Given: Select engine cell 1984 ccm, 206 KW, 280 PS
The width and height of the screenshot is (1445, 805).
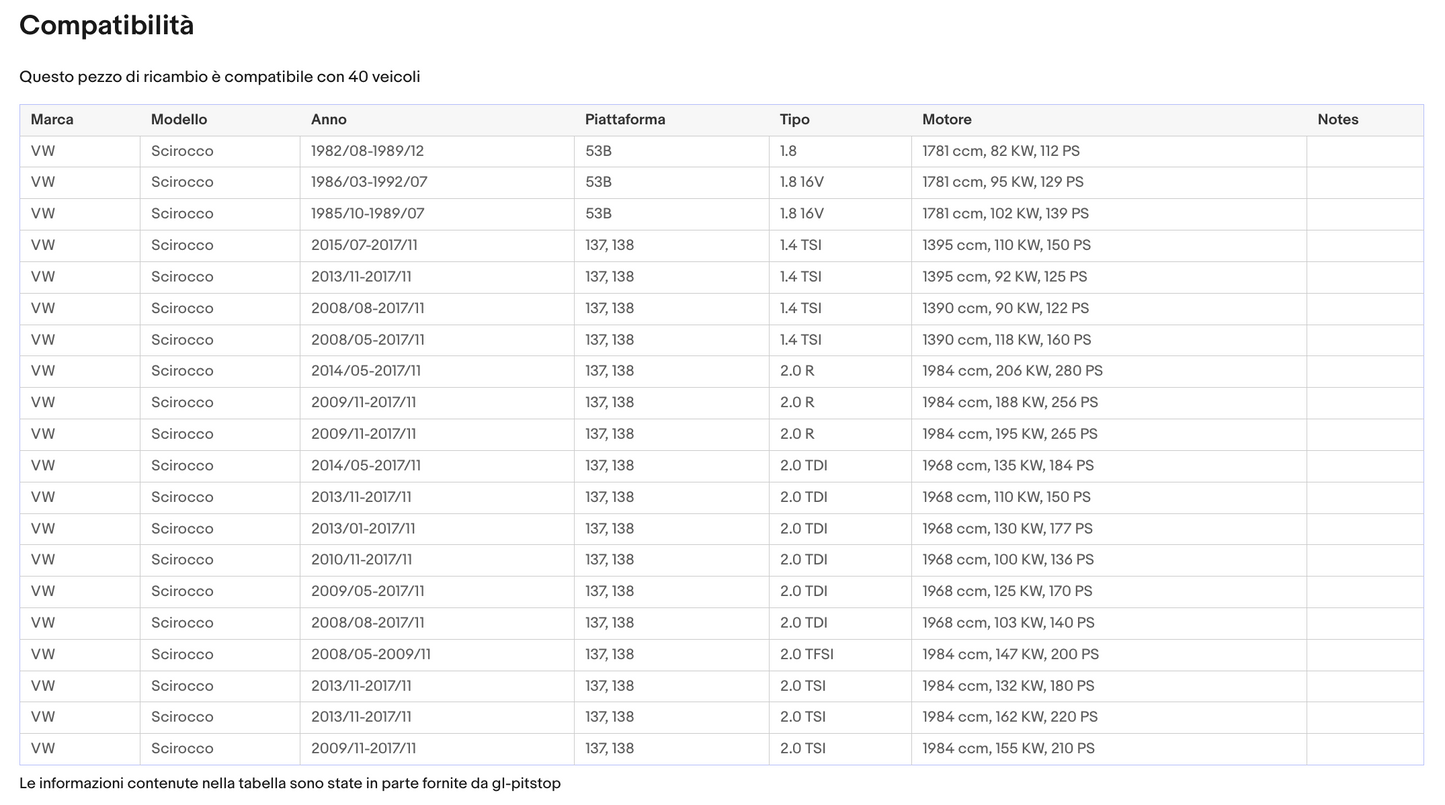Looking at the screenshot, I should [1012, 371].
